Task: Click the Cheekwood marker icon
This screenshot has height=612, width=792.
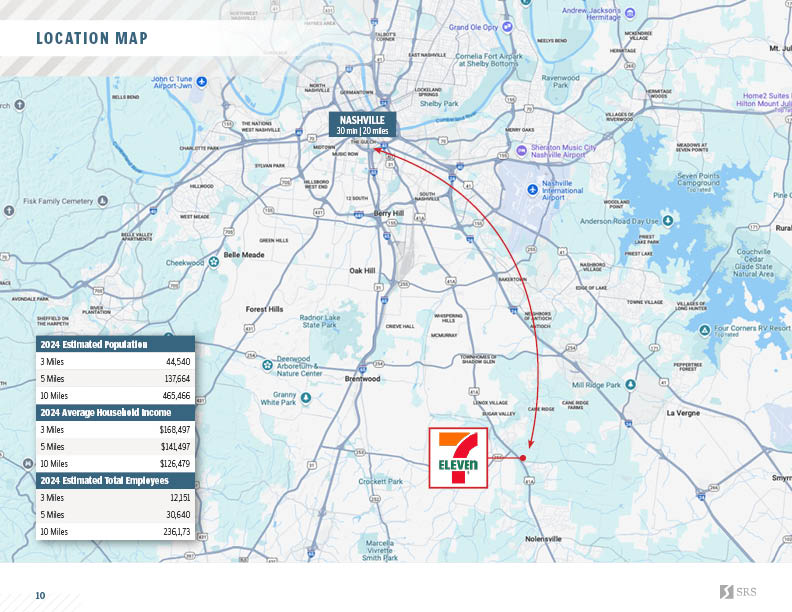Action: pos(214,262)
